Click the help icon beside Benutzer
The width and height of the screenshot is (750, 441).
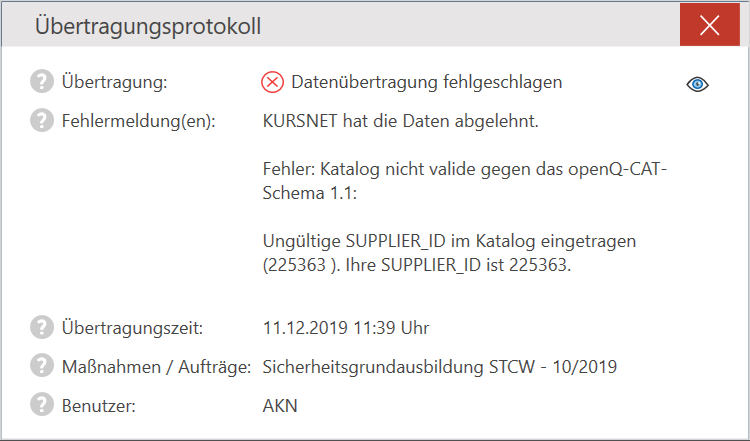click(42, 405)
